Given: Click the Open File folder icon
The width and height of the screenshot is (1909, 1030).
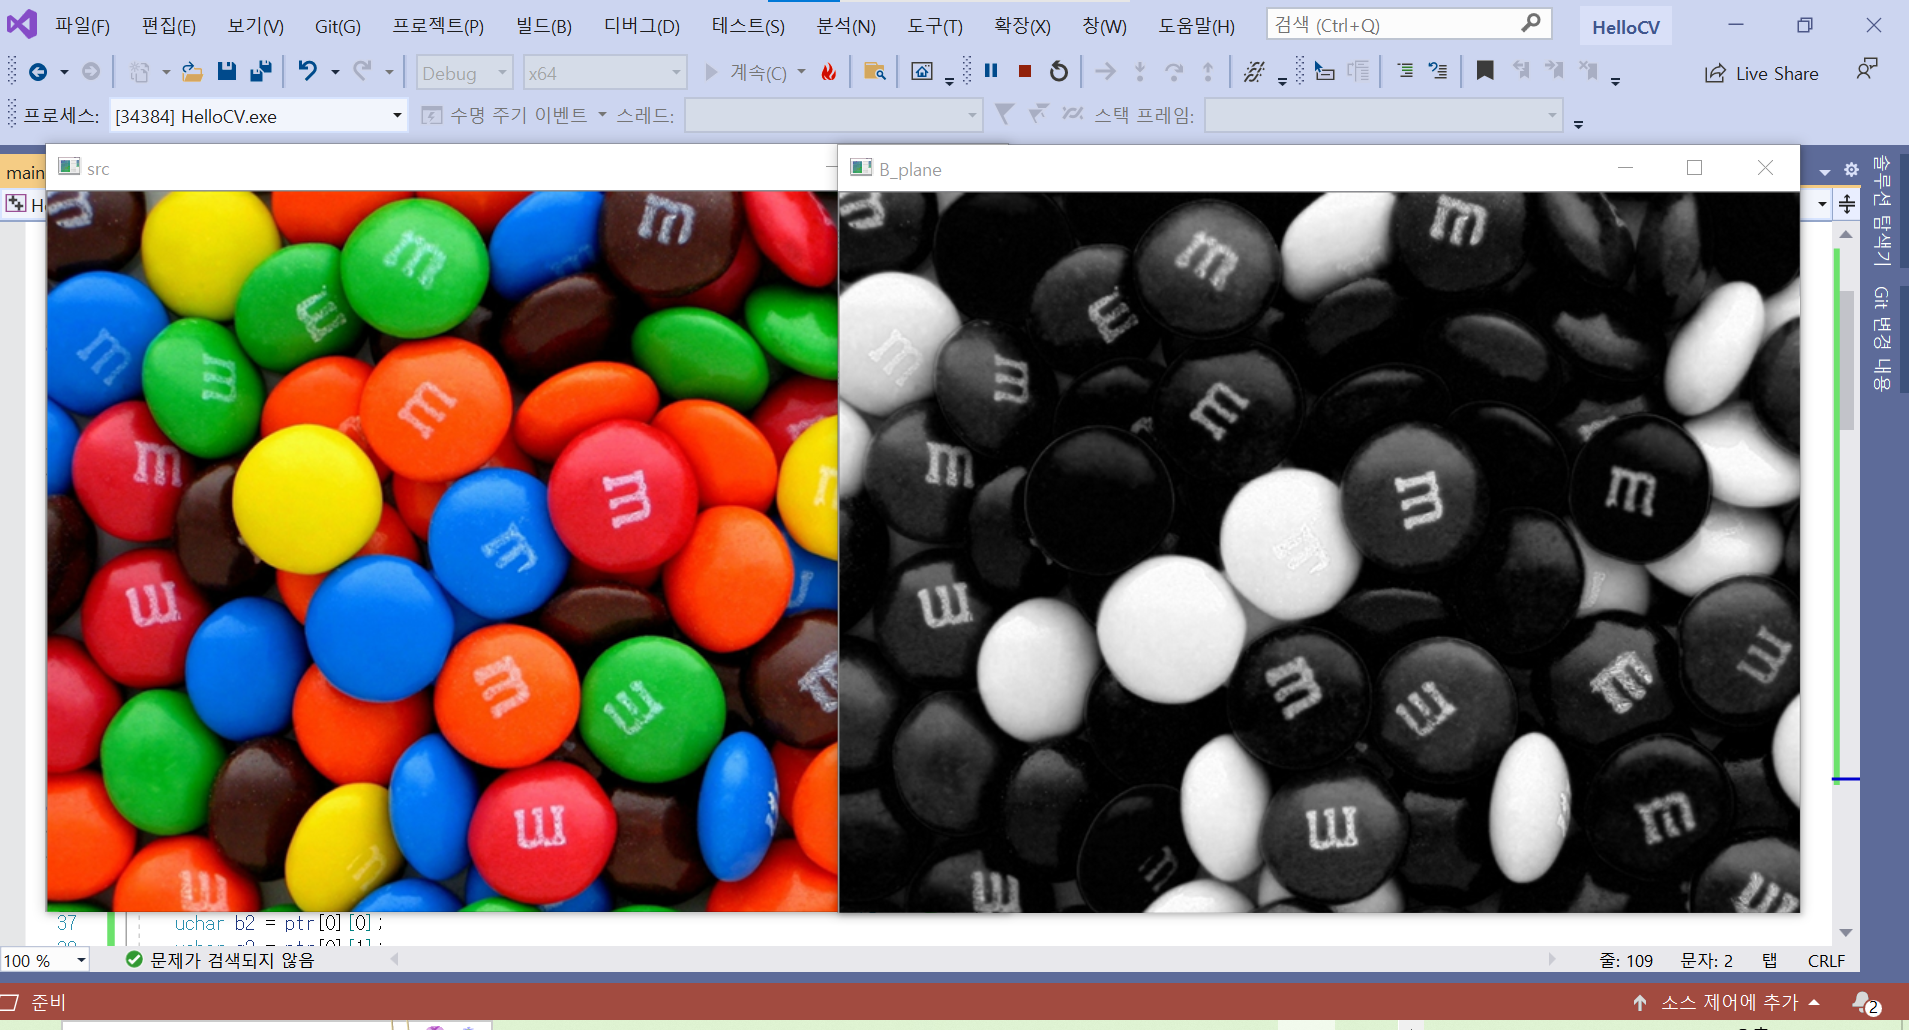Looking at the screenshot, I should [x=192, y=72].
